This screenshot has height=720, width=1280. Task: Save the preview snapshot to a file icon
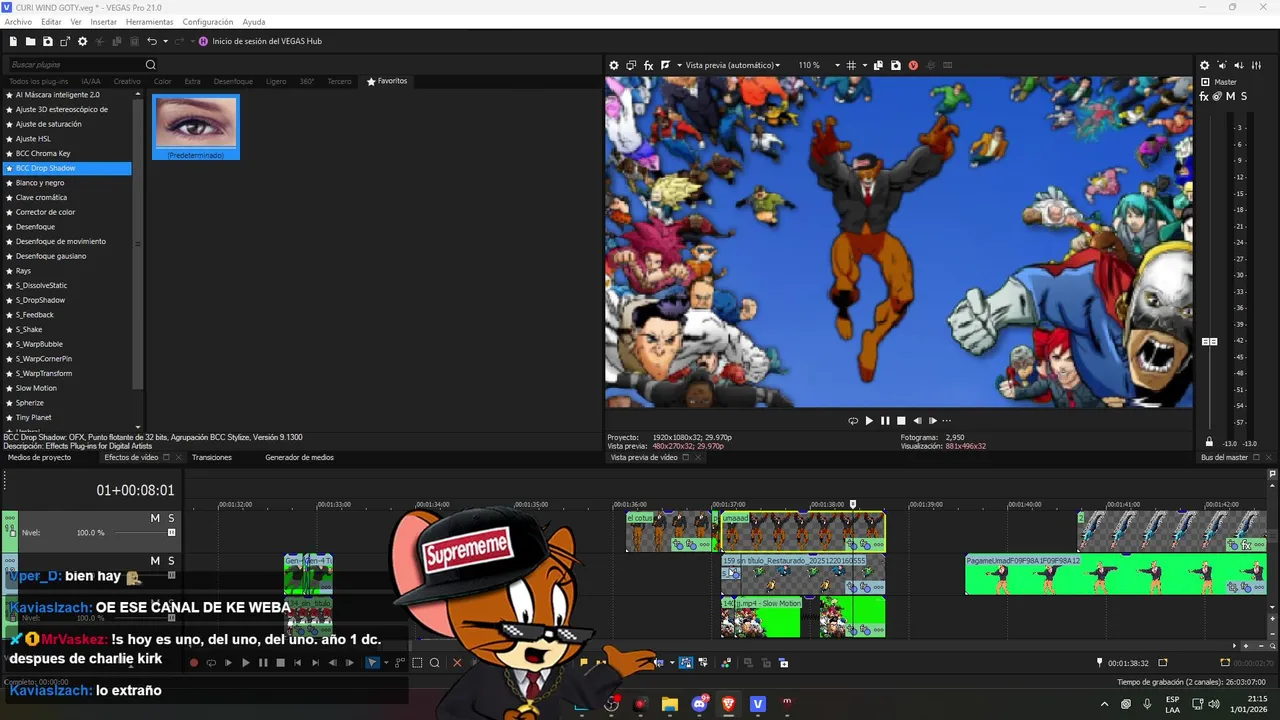coord(895,65)
